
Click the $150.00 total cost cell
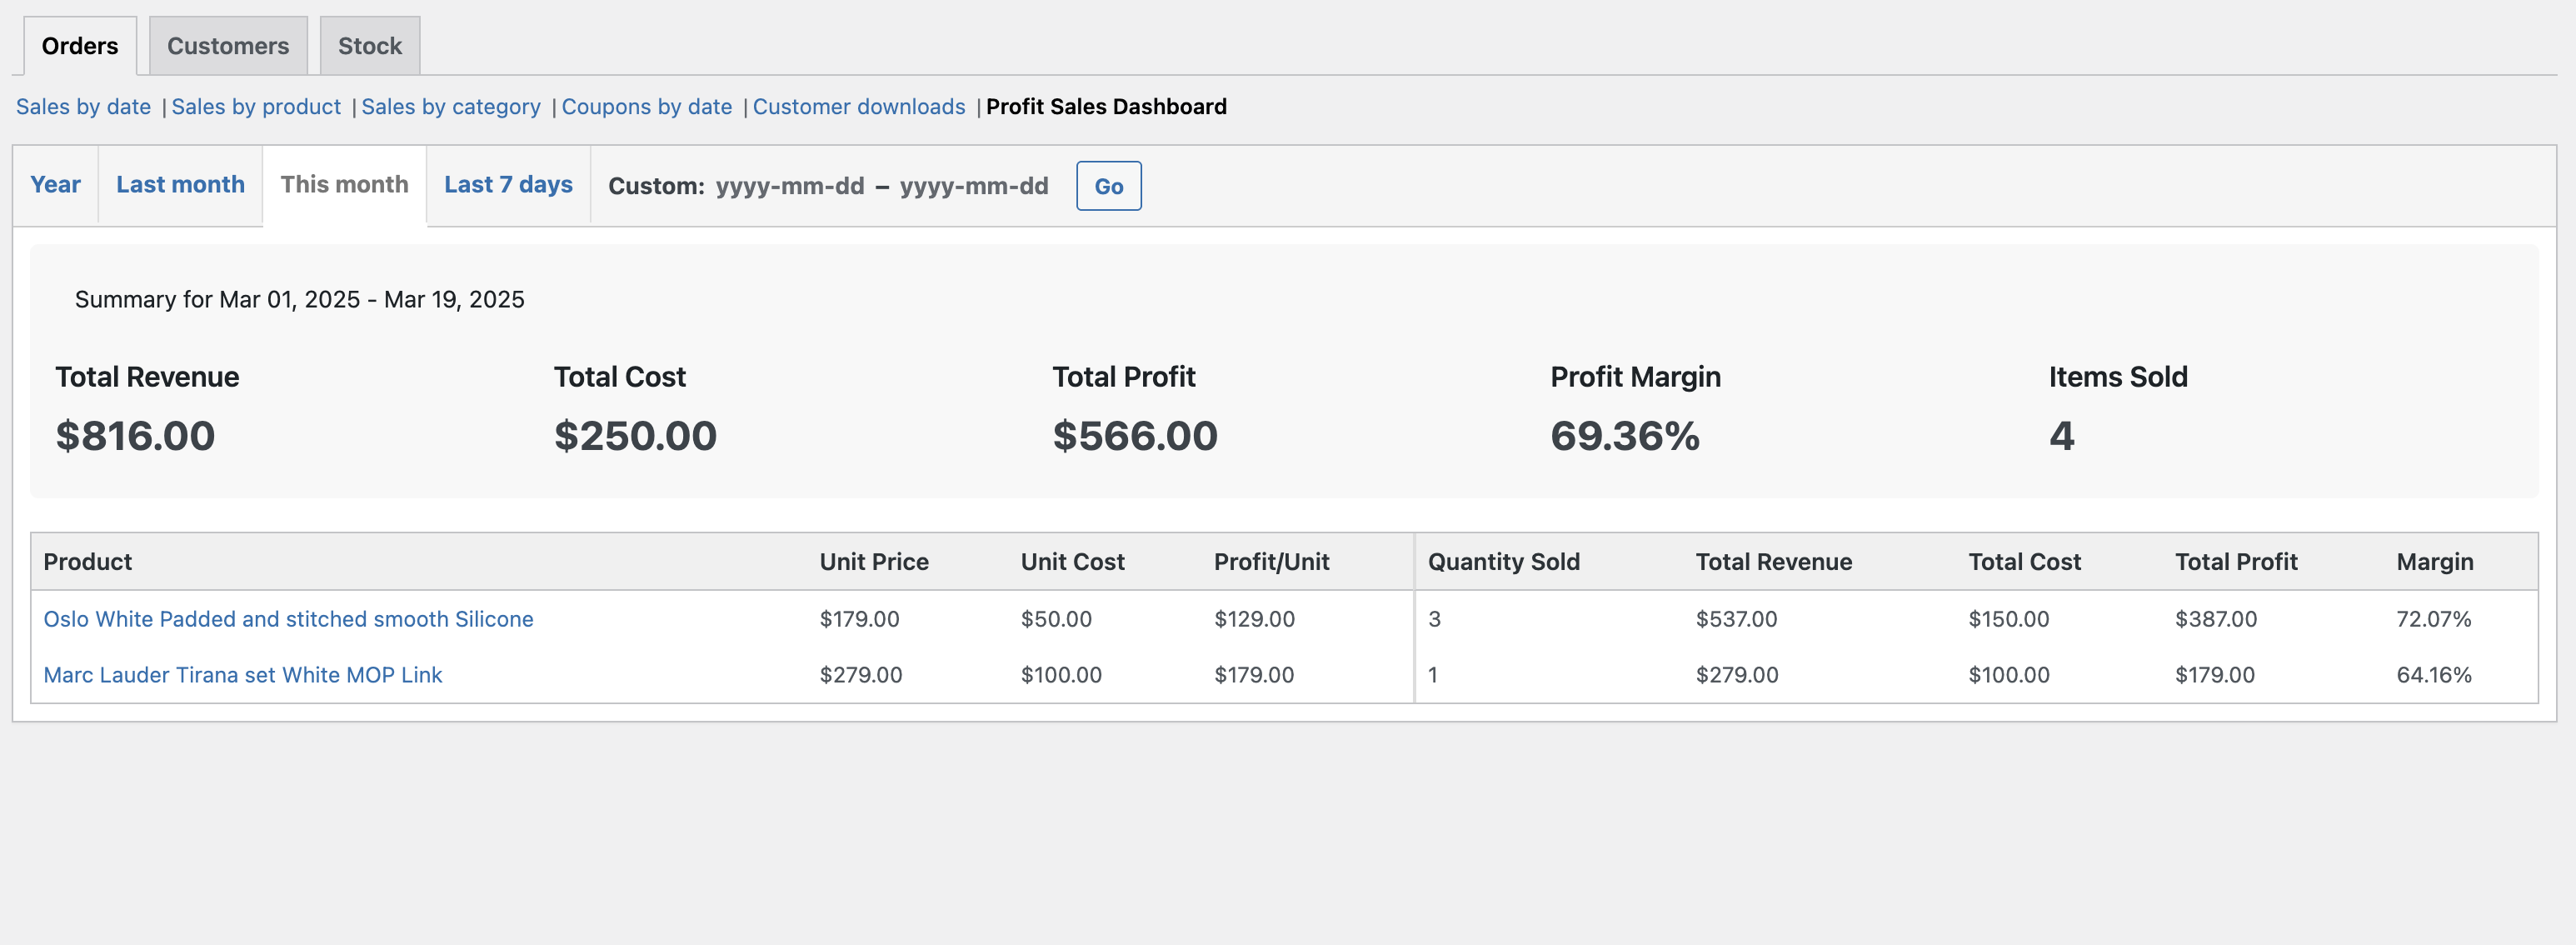tap(2008, 619)
